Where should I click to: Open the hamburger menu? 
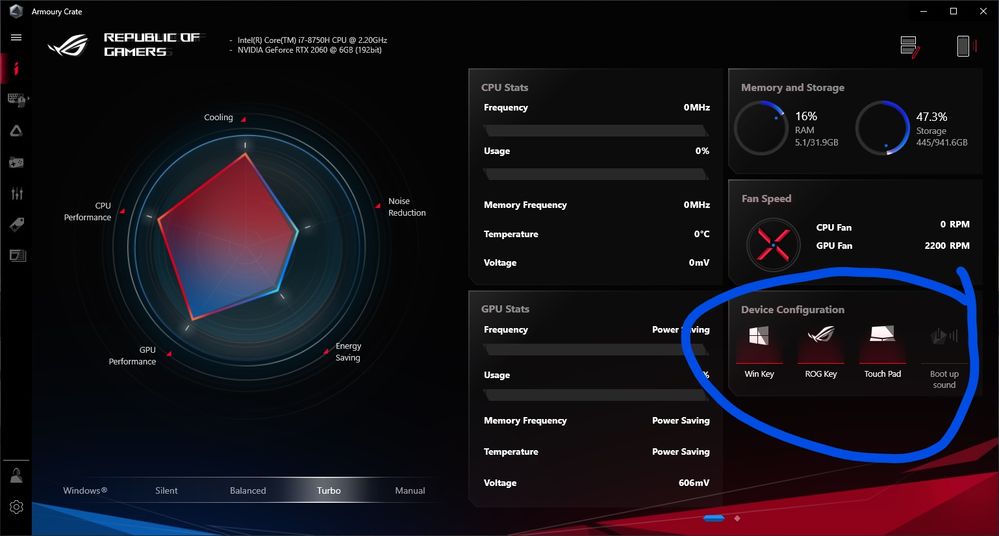point(16,37)
